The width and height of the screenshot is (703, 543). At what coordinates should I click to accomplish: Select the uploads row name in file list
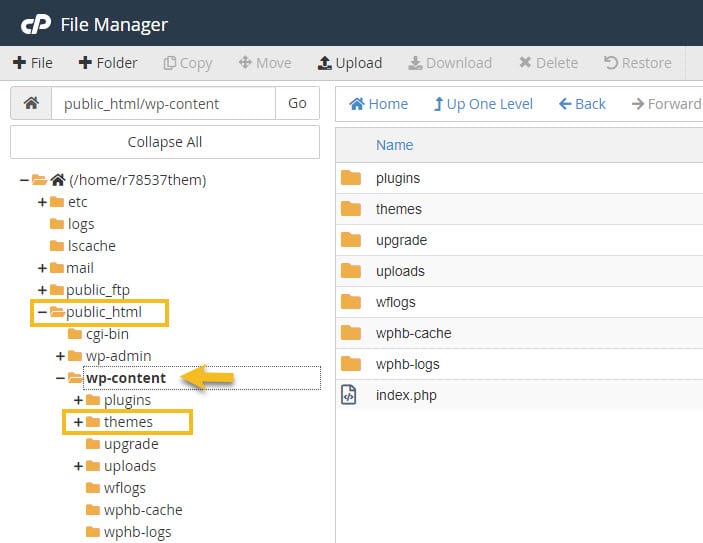point(400,271)
